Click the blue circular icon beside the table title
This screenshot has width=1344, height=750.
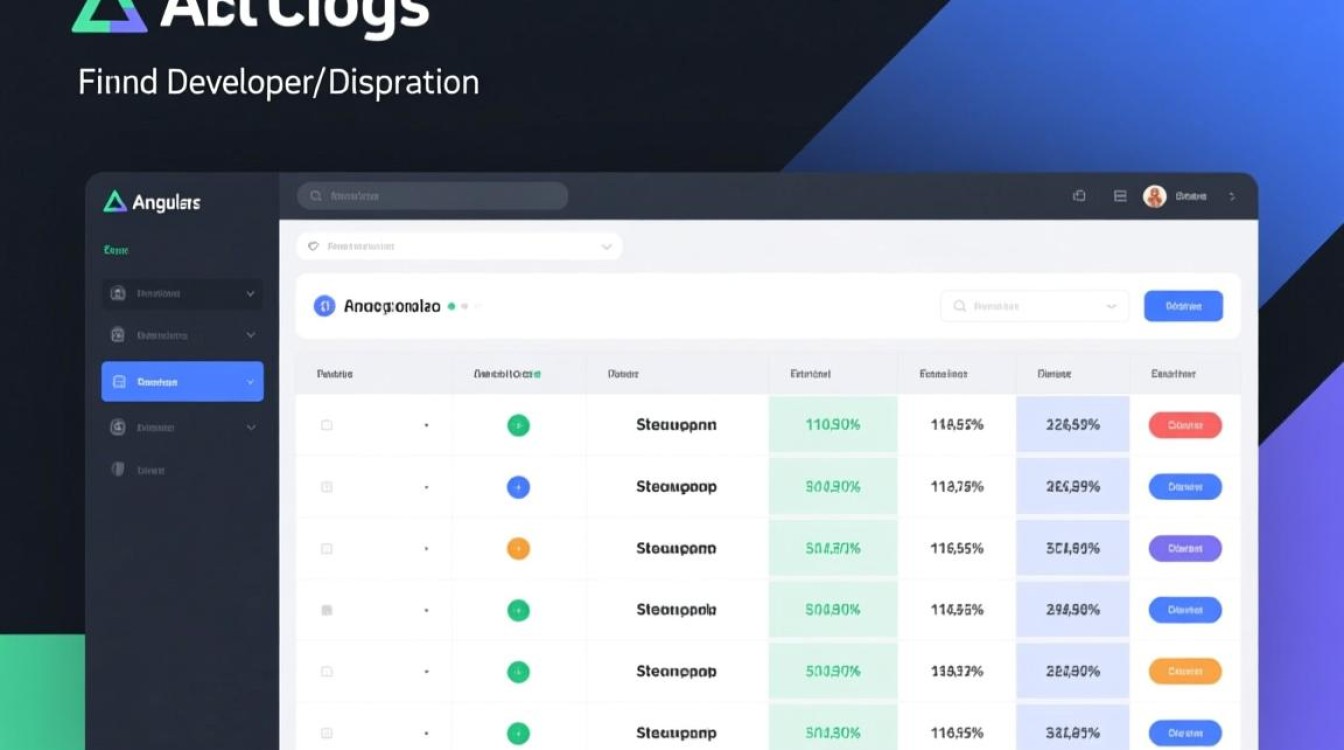(x=323, y=306)
